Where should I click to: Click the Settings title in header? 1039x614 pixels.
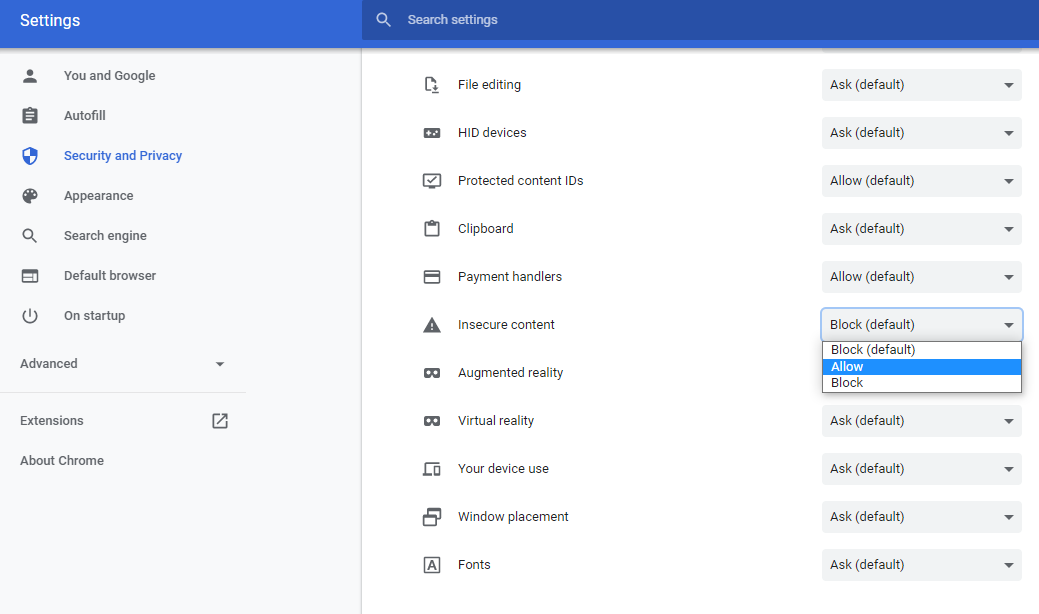pyautogui.click(x=50, y=21)
